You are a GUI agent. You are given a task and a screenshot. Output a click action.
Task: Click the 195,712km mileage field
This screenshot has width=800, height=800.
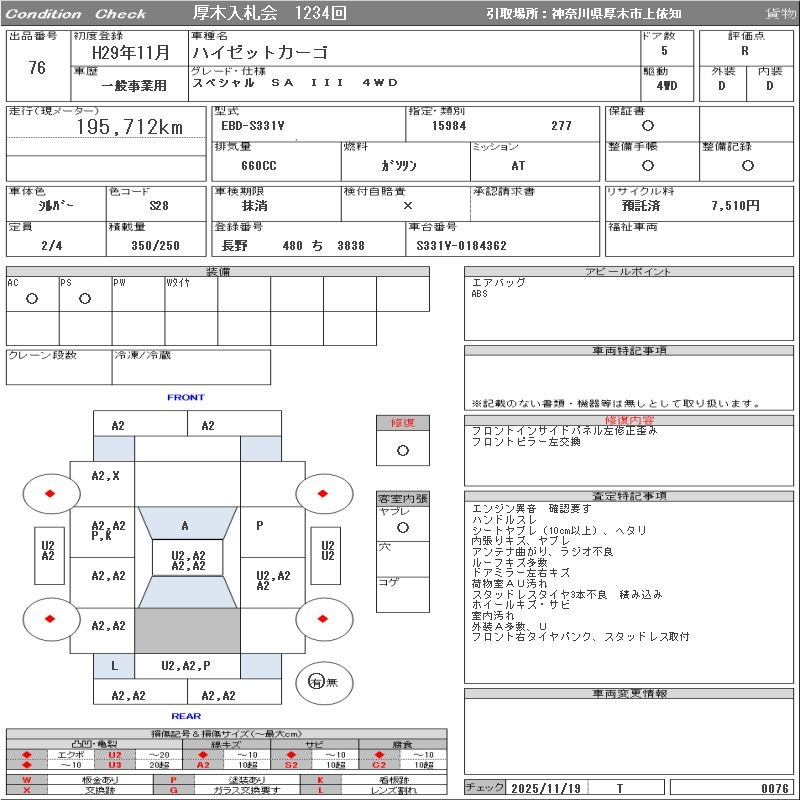(130, 127)
